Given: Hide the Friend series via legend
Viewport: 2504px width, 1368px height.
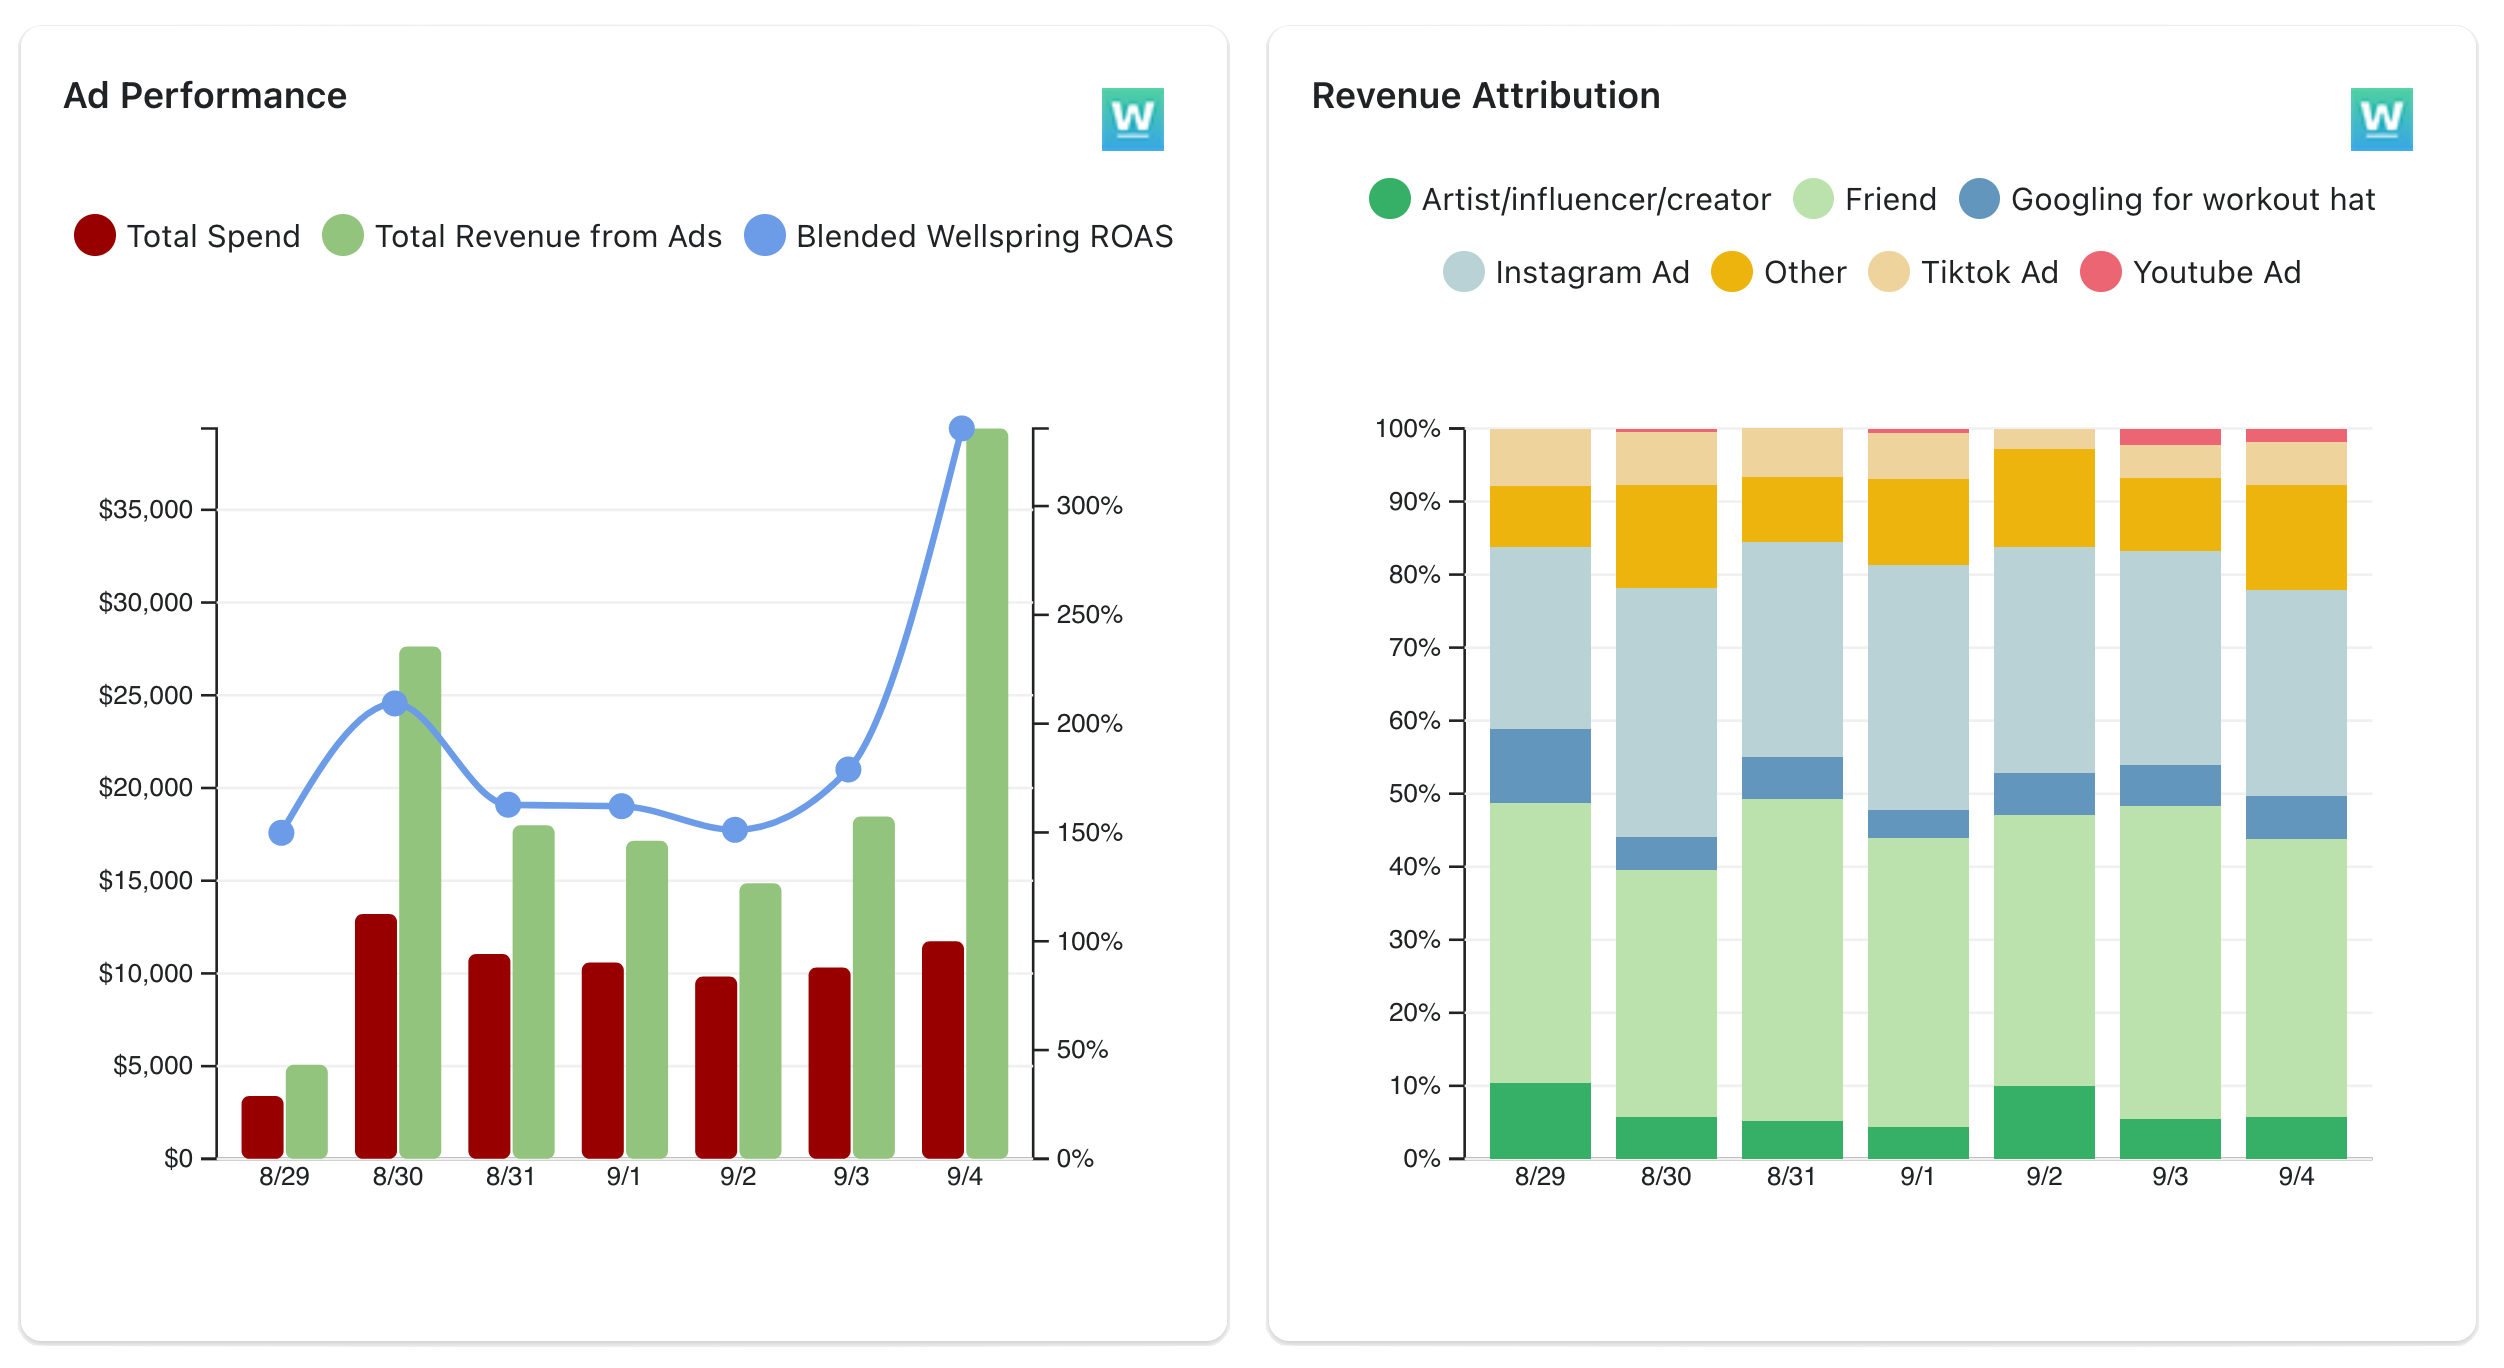Looking at the screenshot, I should point(1864,199).
